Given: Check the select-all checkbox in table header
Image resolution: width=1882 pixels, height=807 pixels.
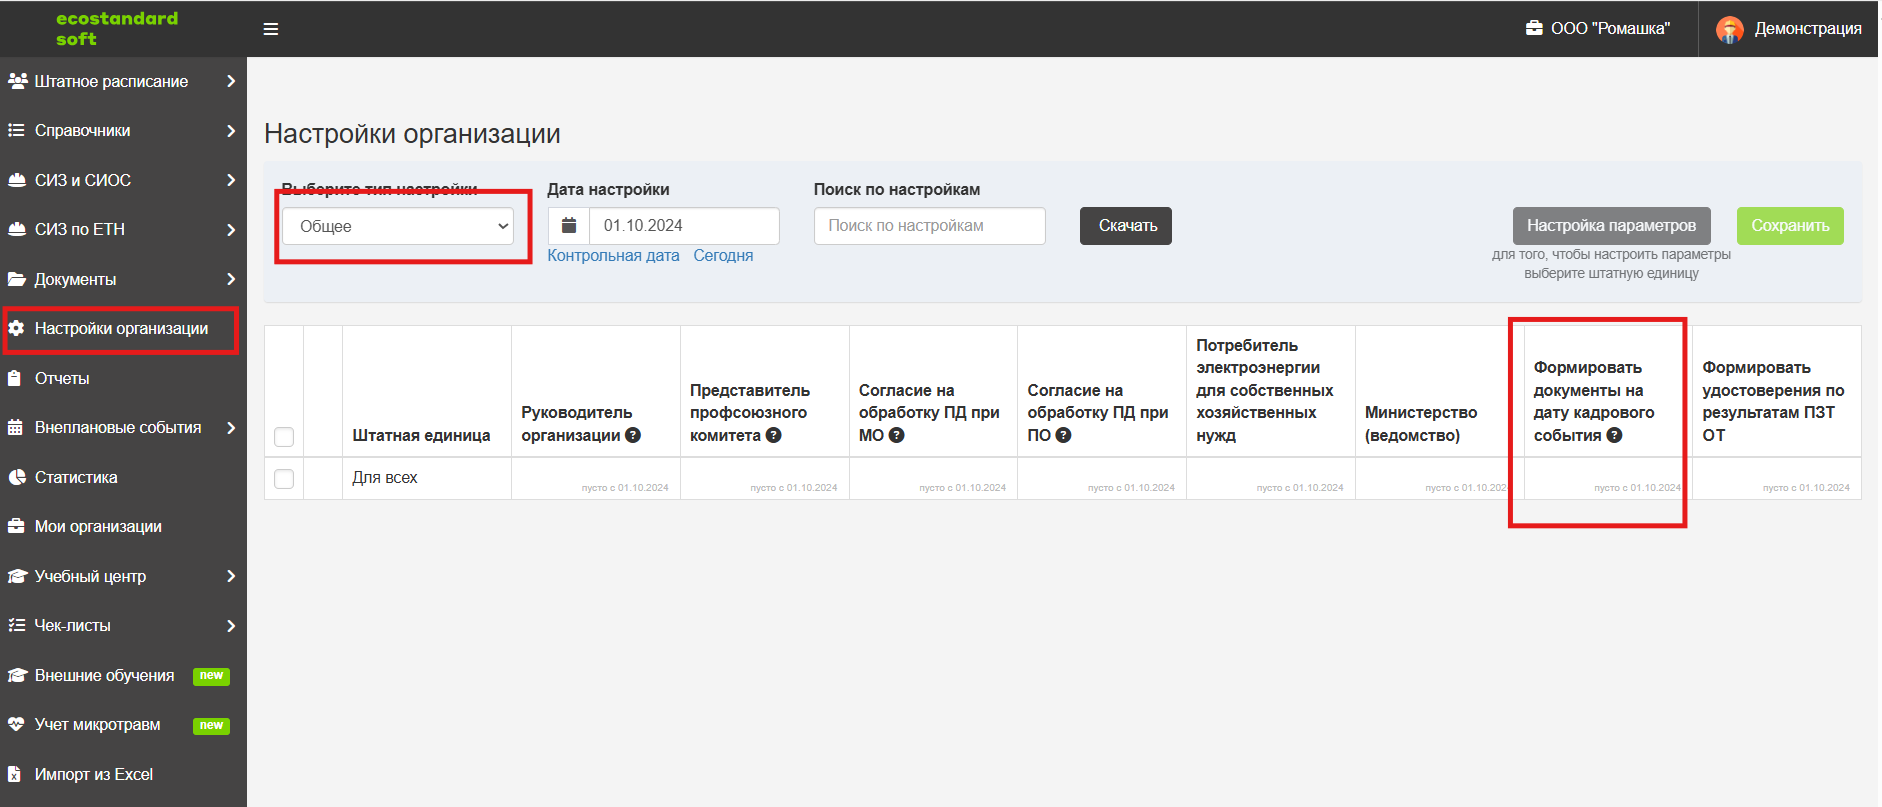Looking at the screenshot, I should [x=284, y=437].
